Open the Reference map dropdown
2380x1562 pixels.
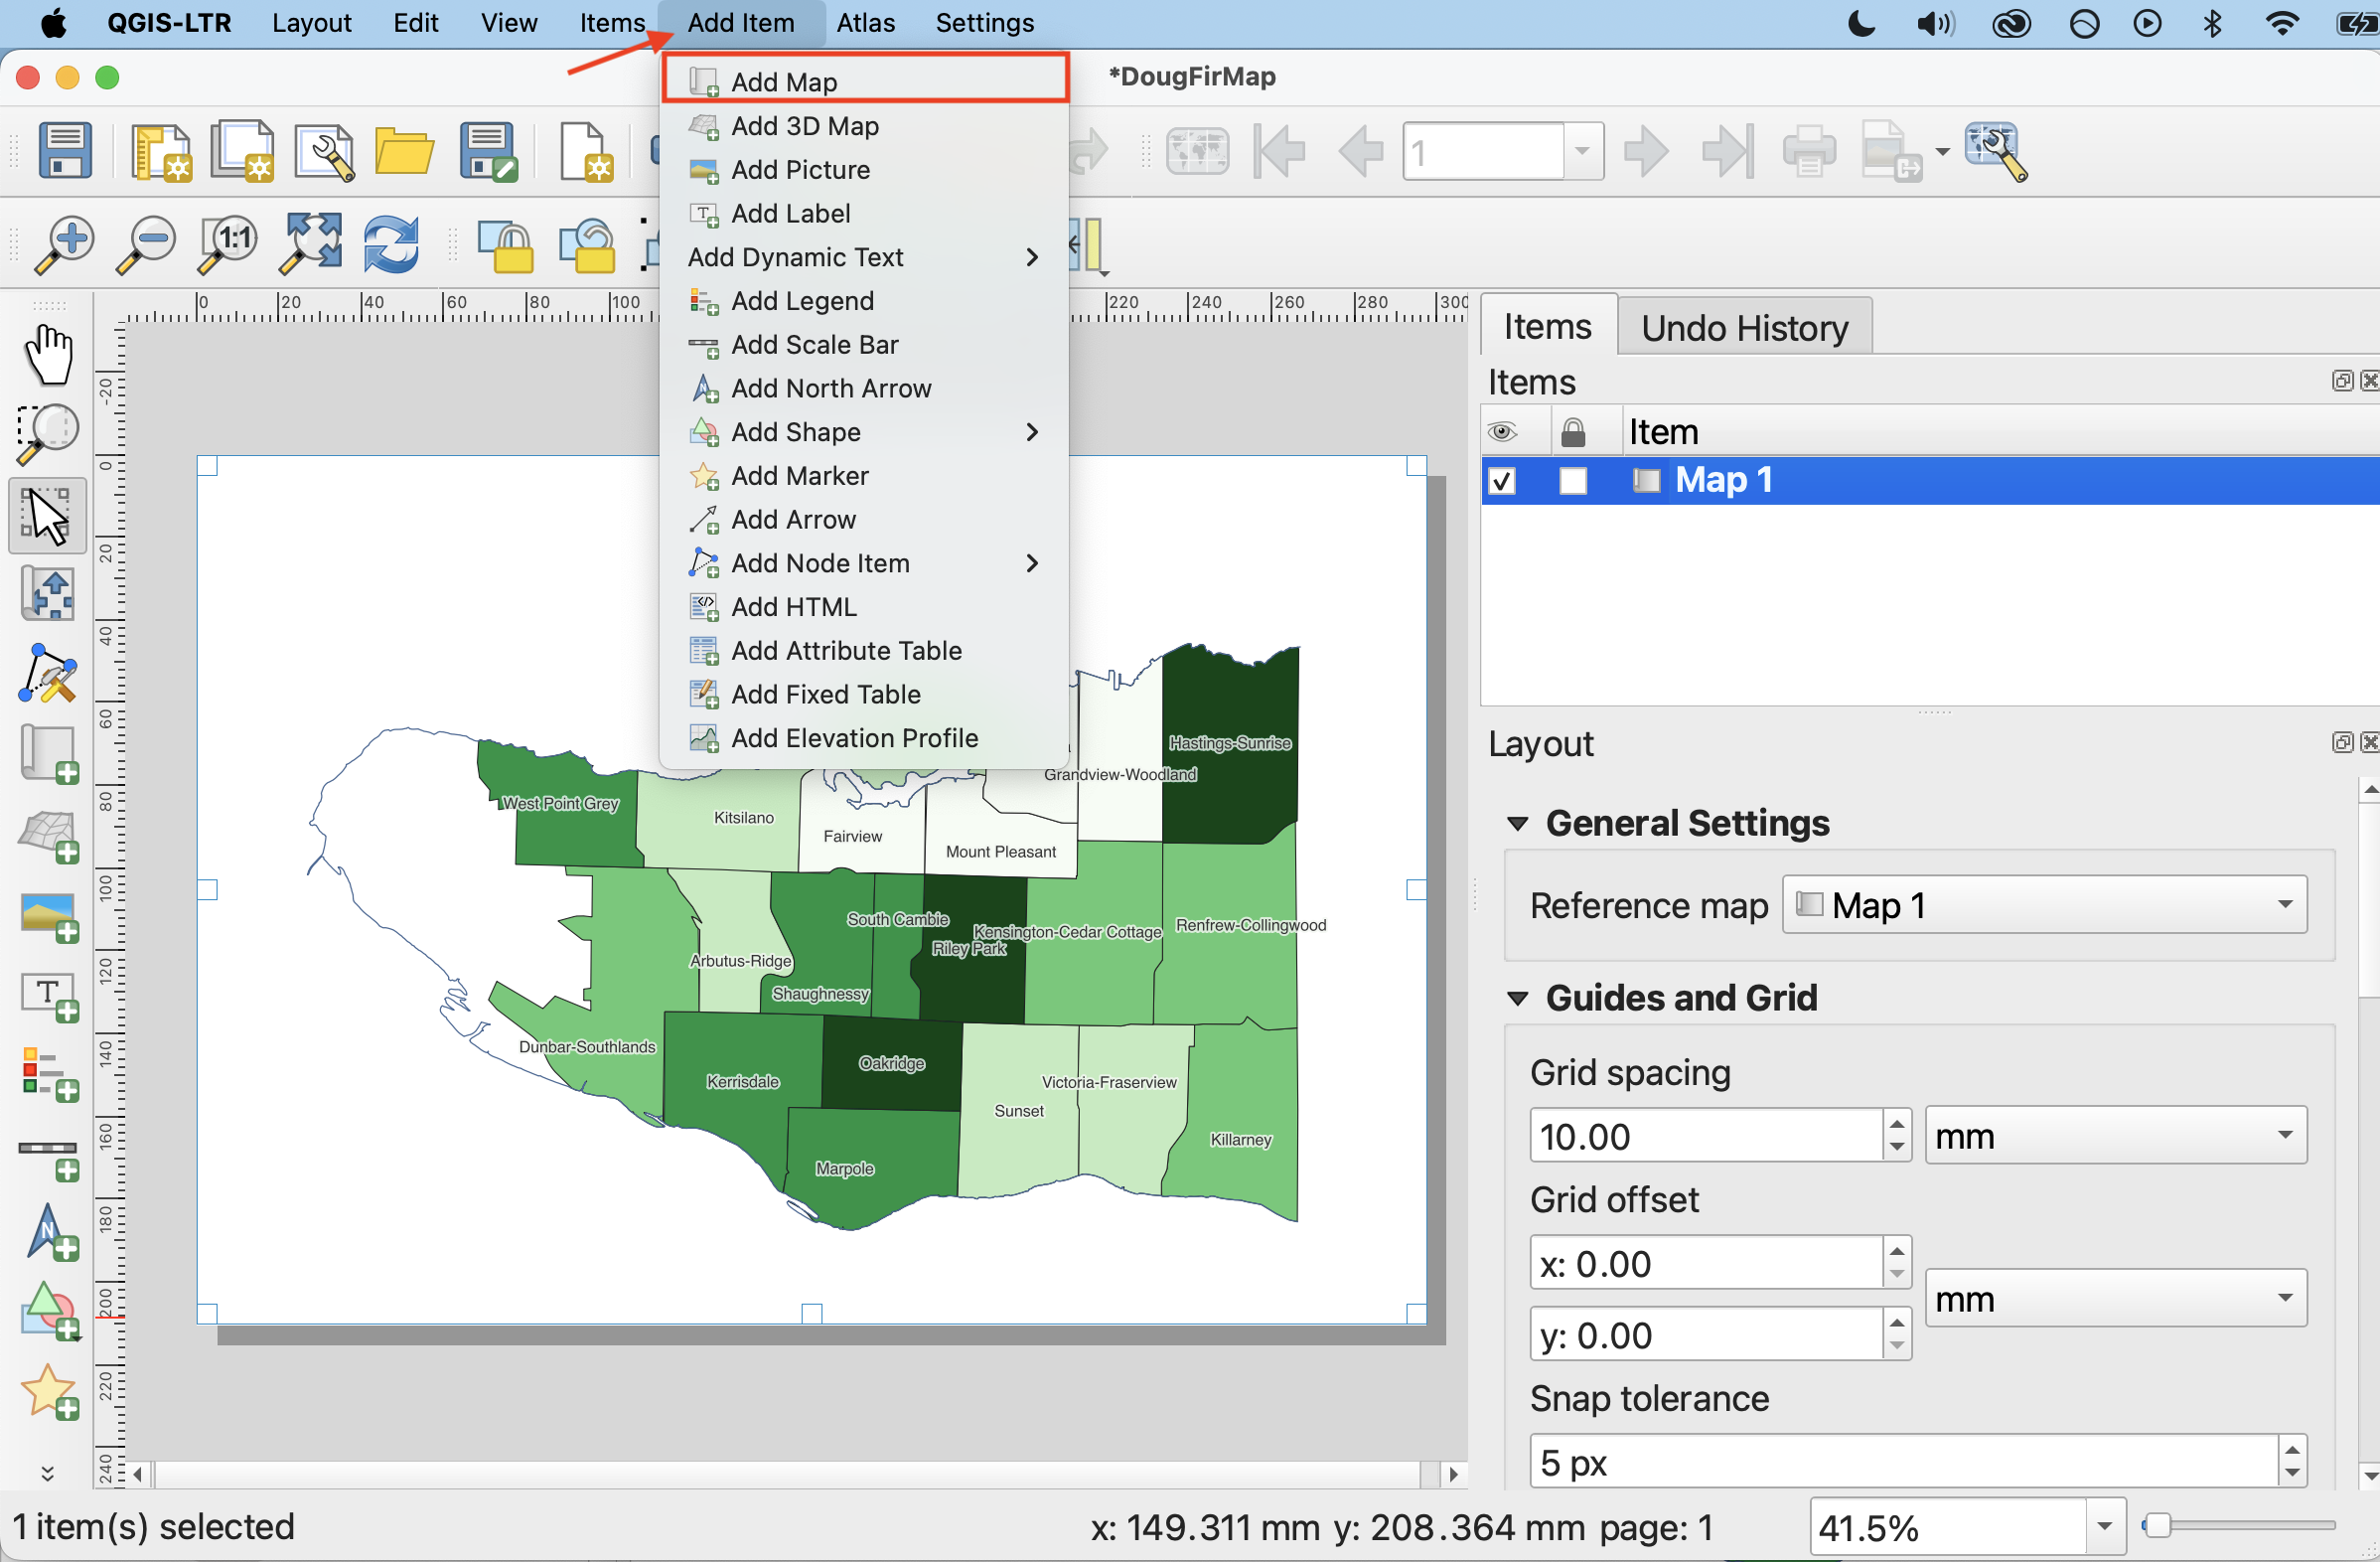(x=2045, y=905)
